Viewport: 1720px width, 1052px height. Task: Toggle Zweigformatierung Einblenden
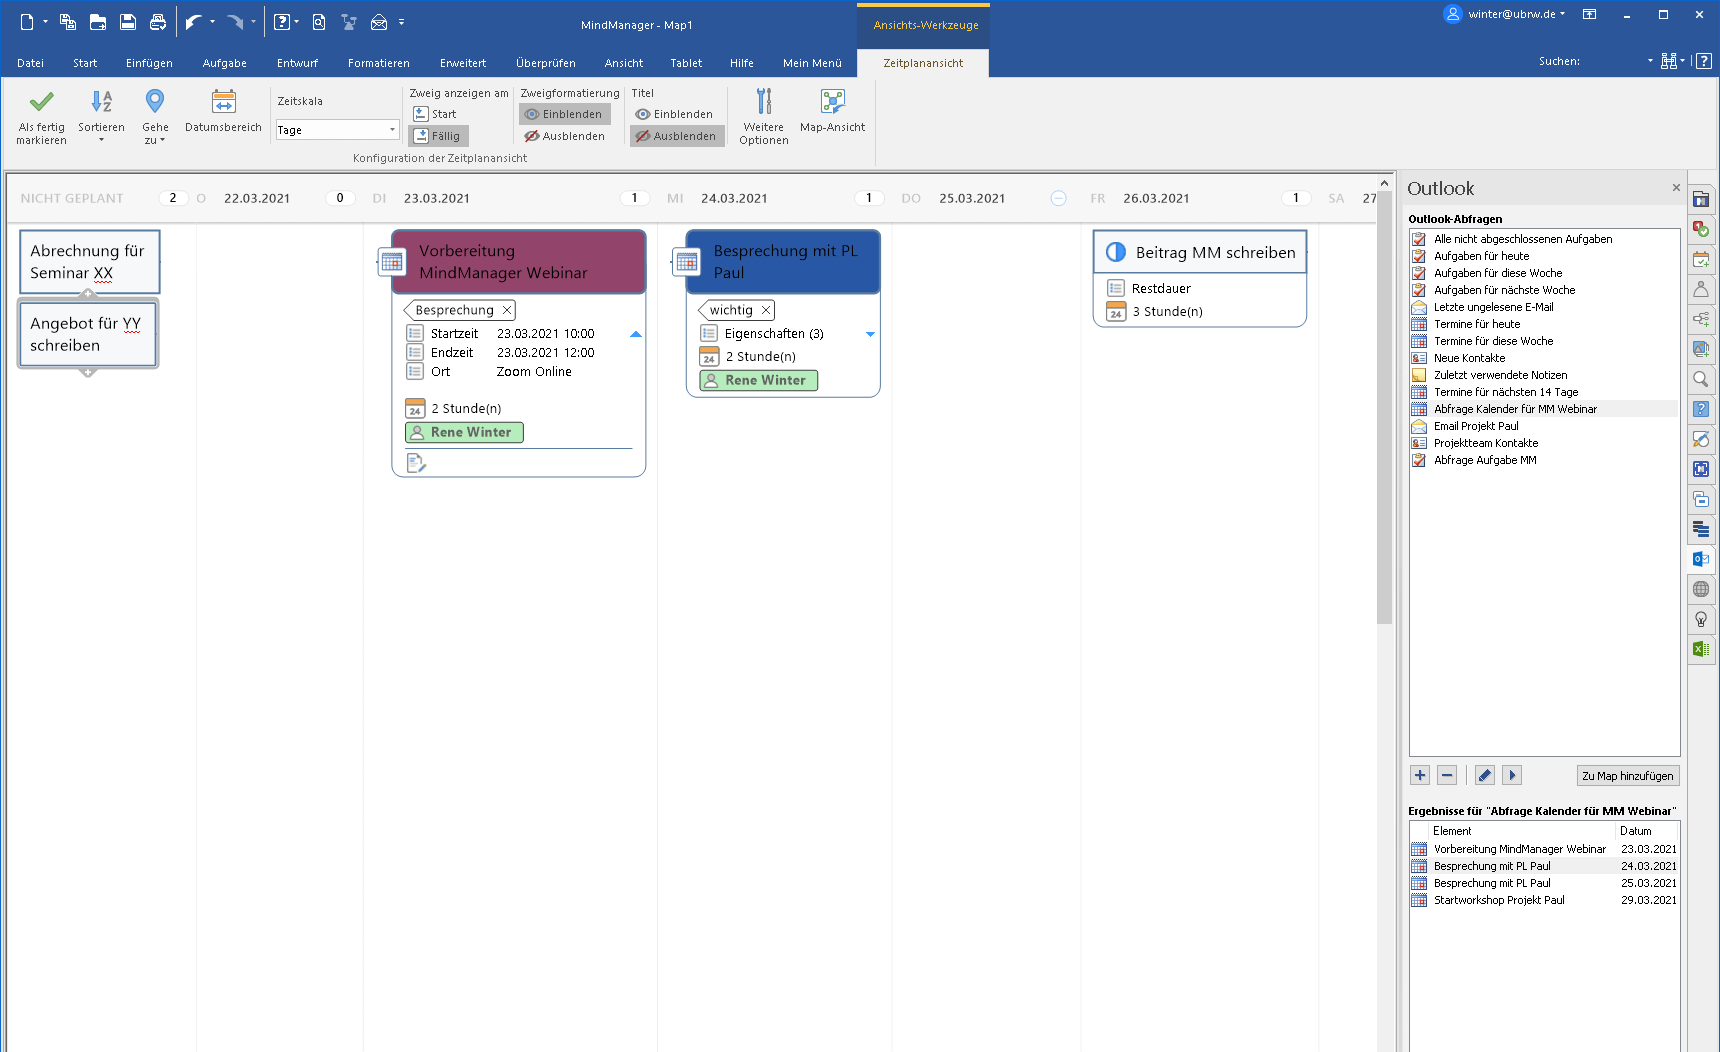(x=564, y=114)
